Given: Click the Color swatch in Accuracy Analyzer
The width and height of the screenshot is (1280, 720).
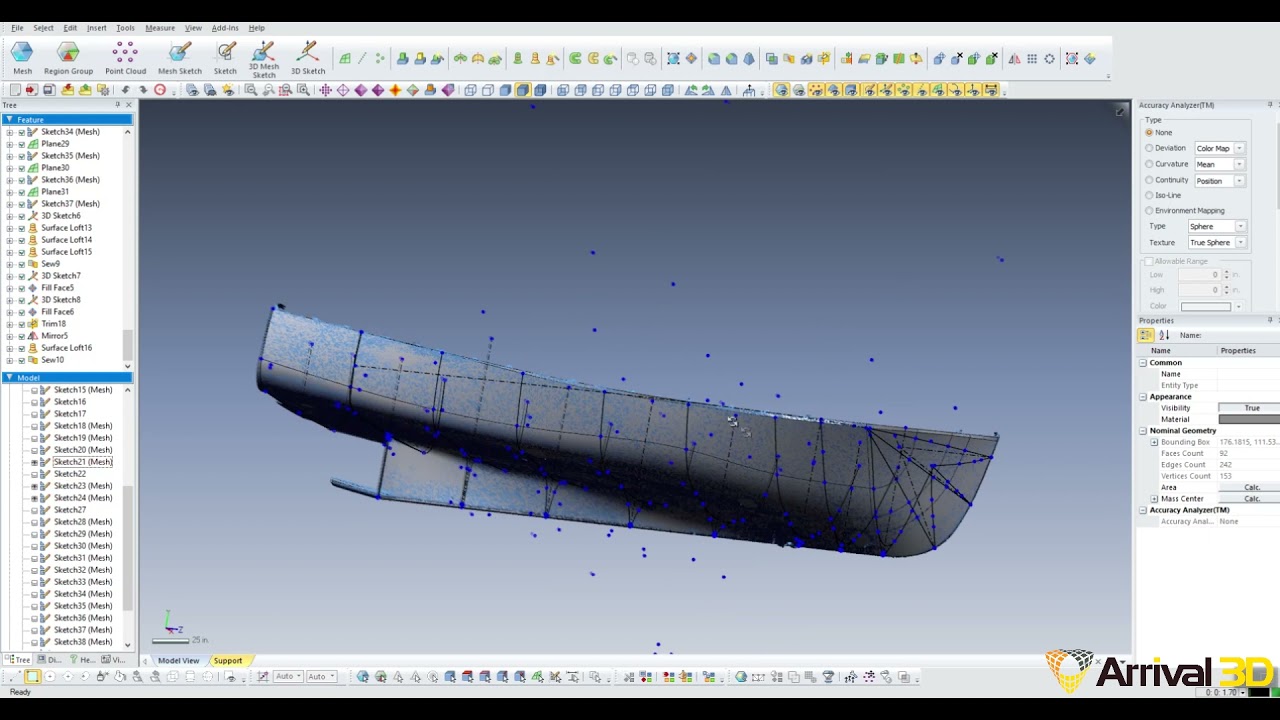Looking at the screenshot, I should click(x=1205, y=306).
